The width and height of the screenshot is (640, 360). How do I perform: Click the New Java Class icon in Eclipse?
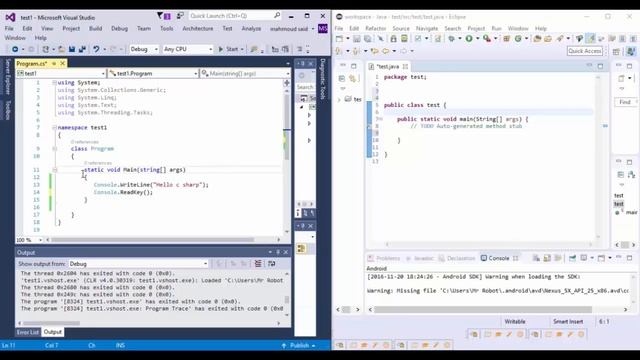coord(518,39)
